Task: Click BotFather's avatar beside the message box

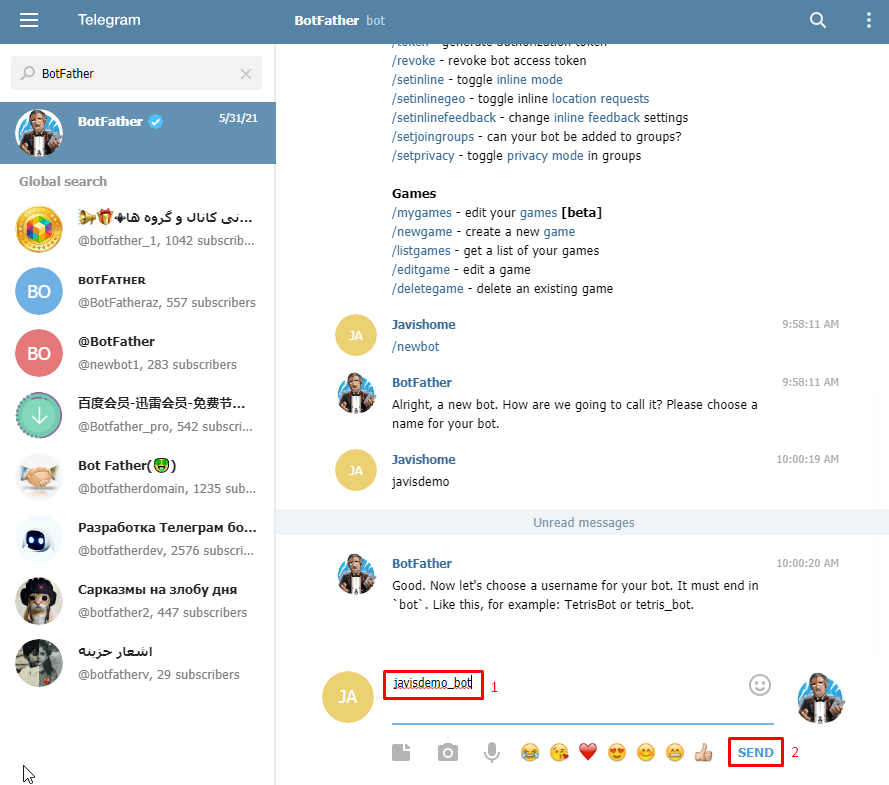Action: click(820, 698)
